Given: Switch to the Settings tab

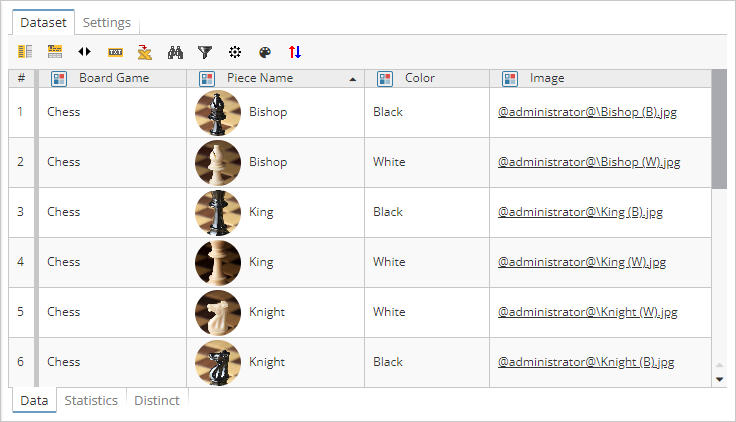Looking at the screenshot, I should pyautogui.click(x=107, y=23).
